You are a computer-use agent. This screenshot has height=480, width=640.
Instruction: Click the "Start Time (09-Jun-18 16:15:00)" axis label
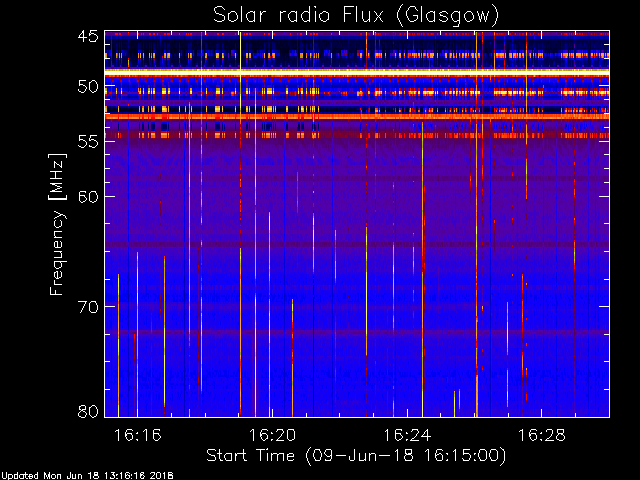point(356,456)
